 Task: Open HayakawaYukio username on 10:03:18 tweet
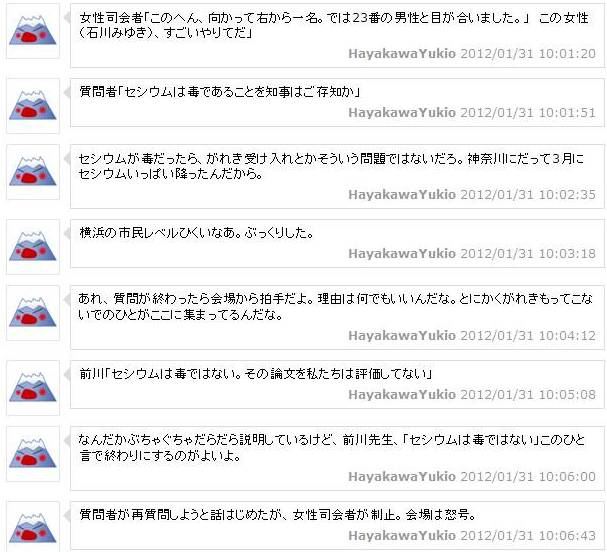(402, 254)
